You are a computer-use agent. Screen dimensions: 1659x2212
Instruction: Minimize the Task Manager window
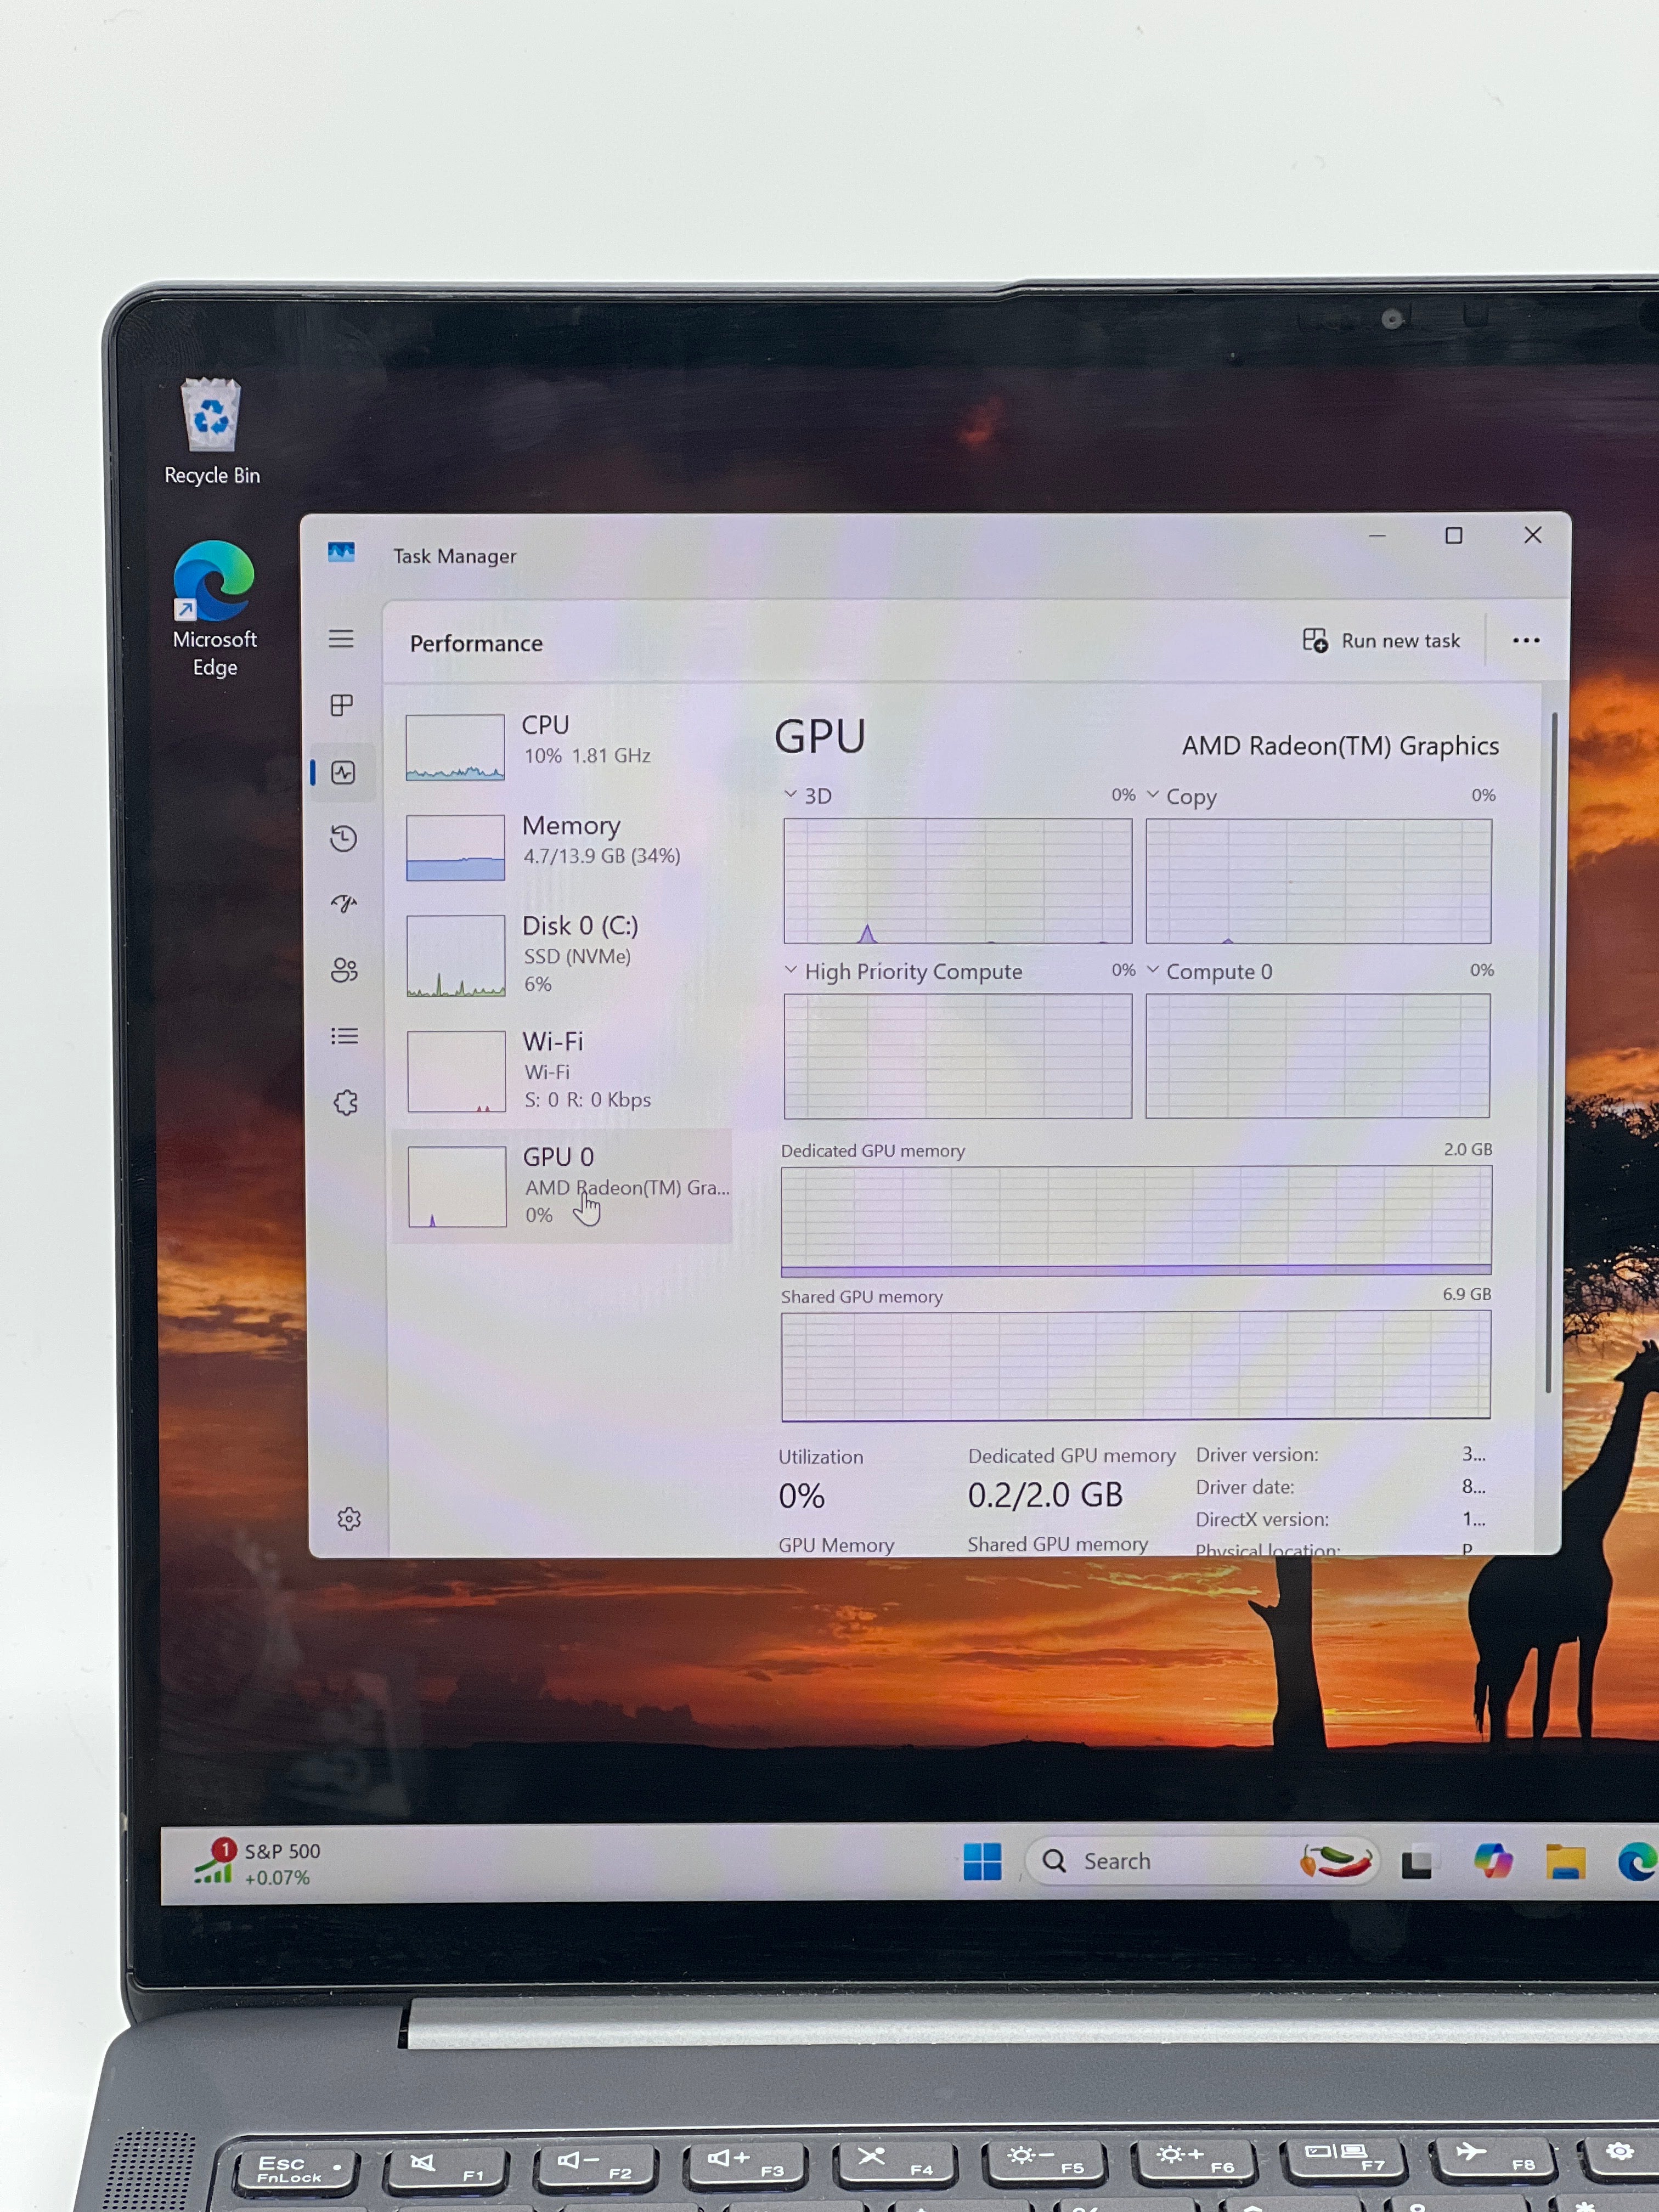1377,536
